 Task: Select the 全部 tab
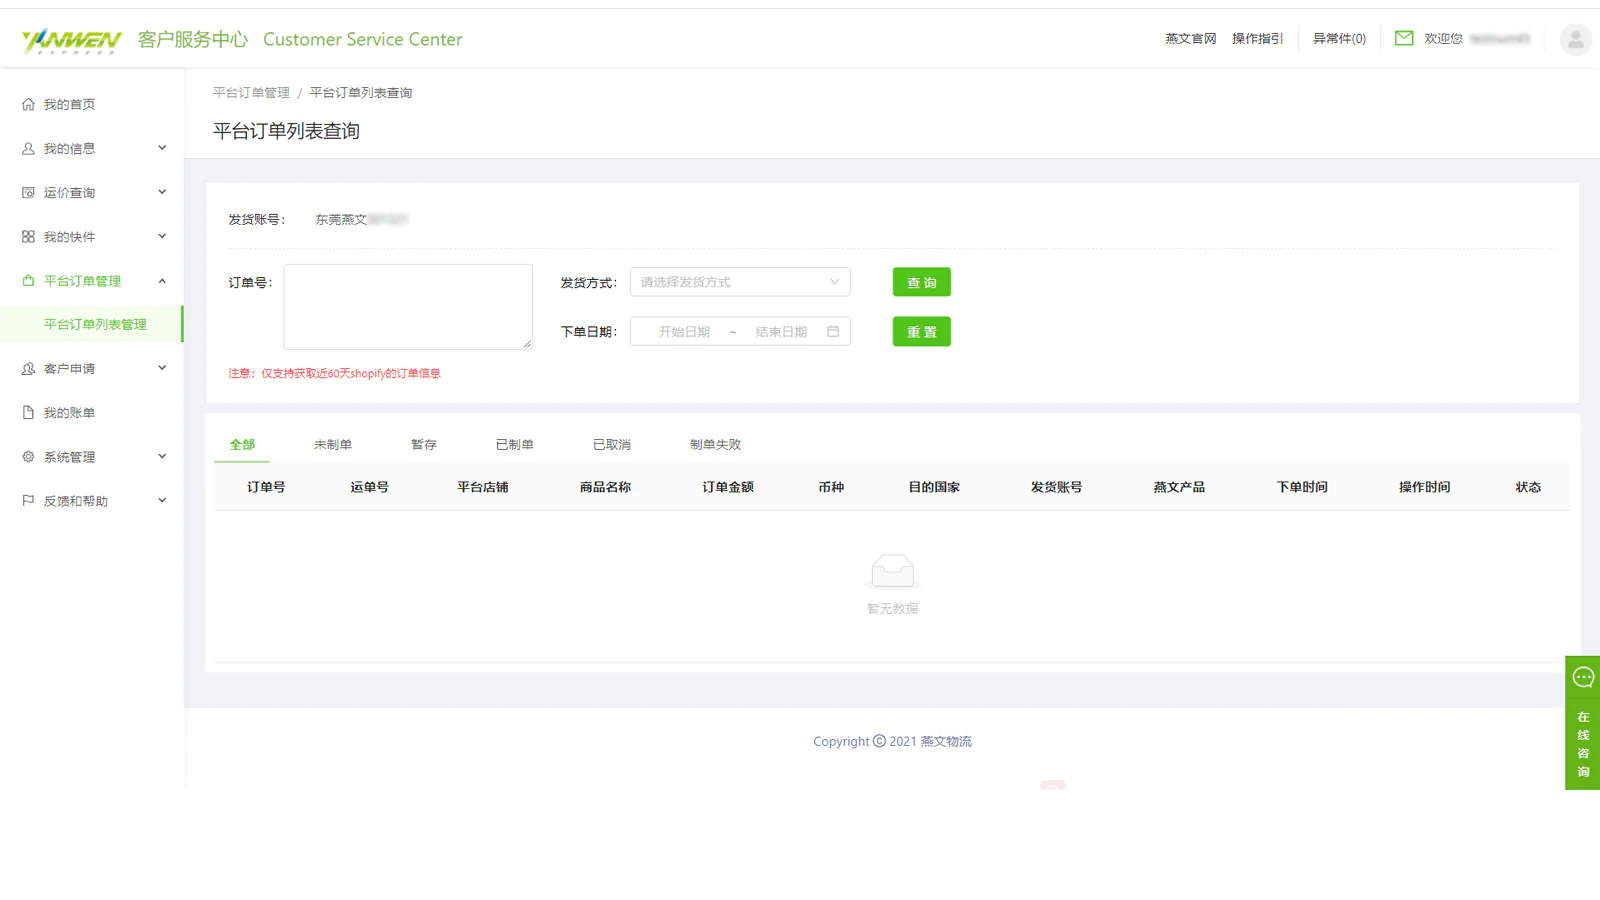pos(242,445)
